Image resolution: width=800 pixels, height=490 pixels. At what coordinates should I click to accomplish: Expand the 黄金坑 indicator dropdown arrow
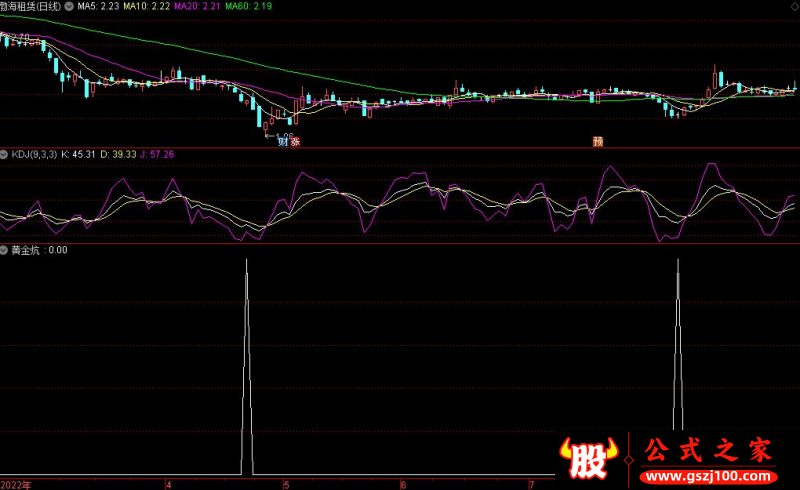4,250
